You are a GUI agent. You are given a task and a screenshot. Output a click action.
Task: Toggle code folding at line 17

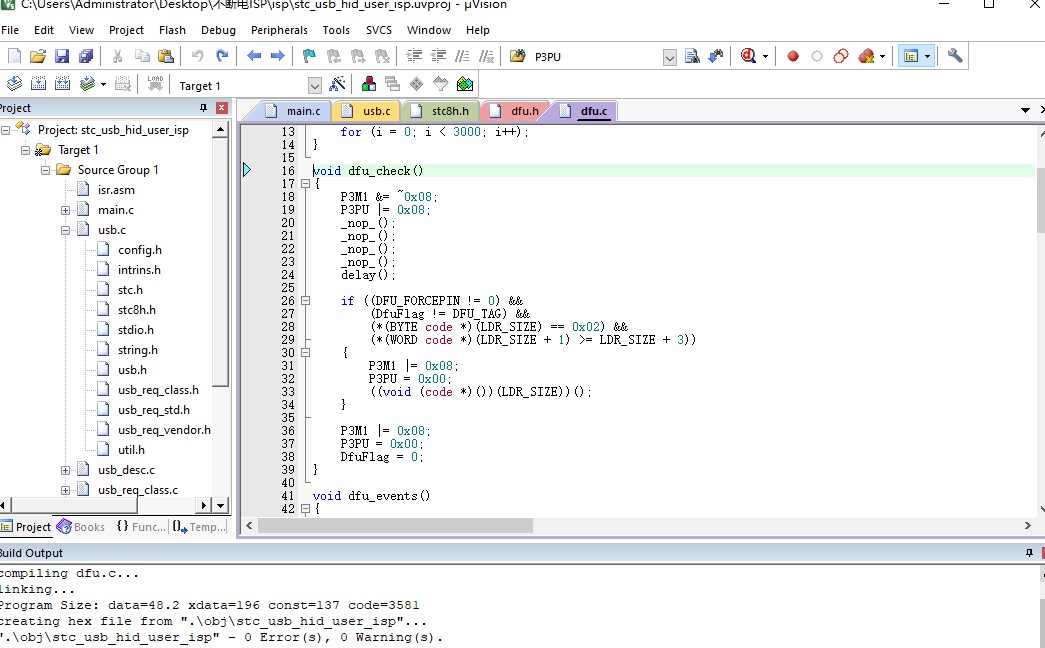click(x=305, y=184)
